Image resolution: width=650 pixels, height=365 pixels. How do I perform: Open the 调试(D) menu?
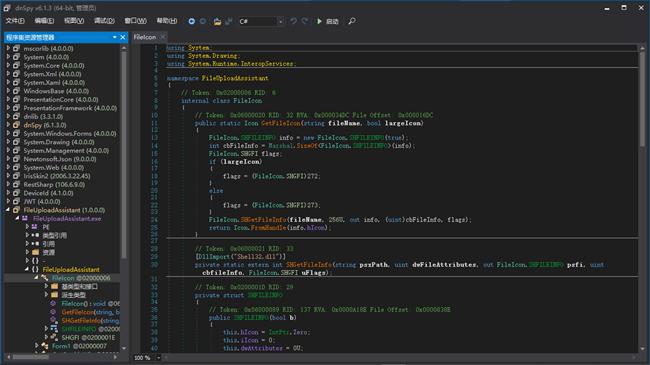point(104,21)
